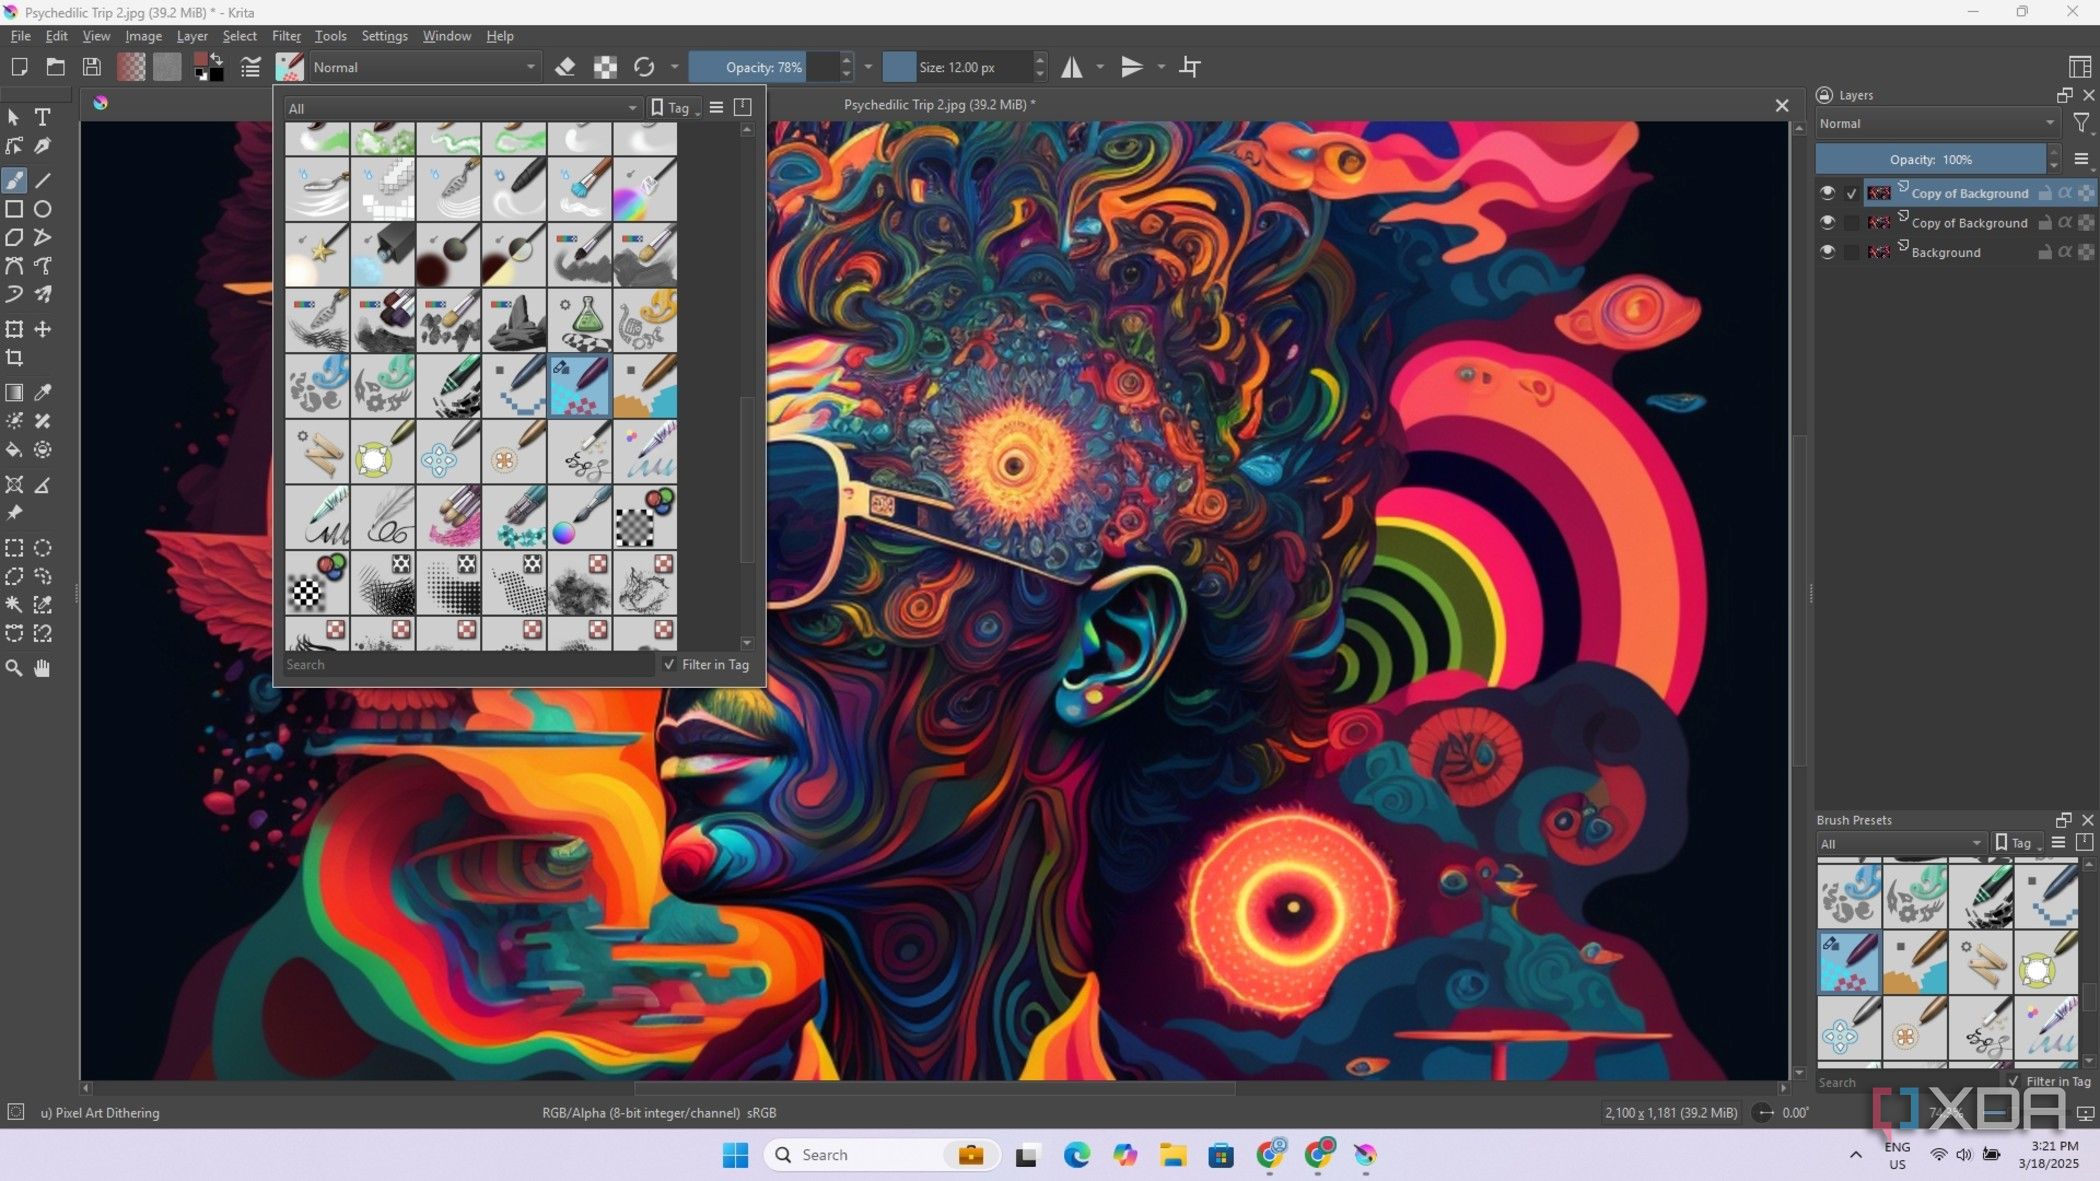Viewport: 2100px width, 1181px height.
Task: Uncheck Filter in Tag in popup
Action: 670,664
